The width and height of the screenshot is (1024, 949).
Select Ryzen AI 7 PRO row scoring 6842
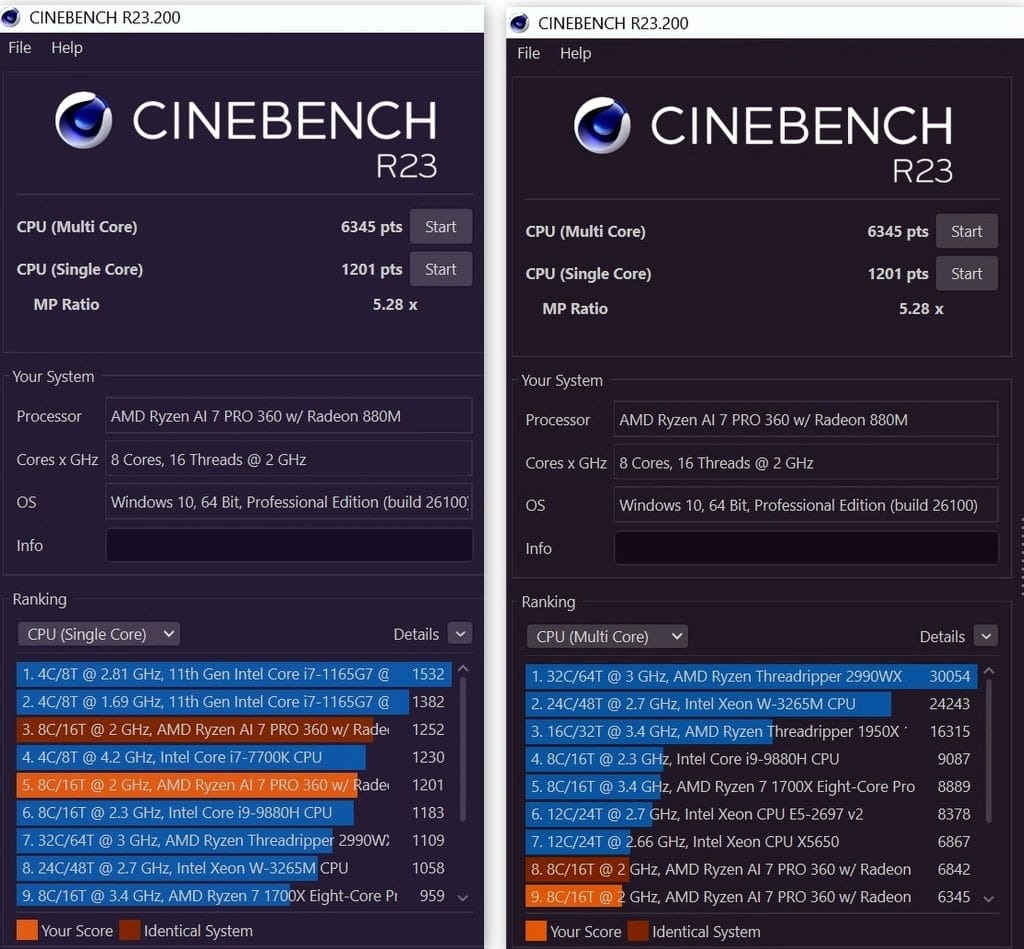[751, 870]
